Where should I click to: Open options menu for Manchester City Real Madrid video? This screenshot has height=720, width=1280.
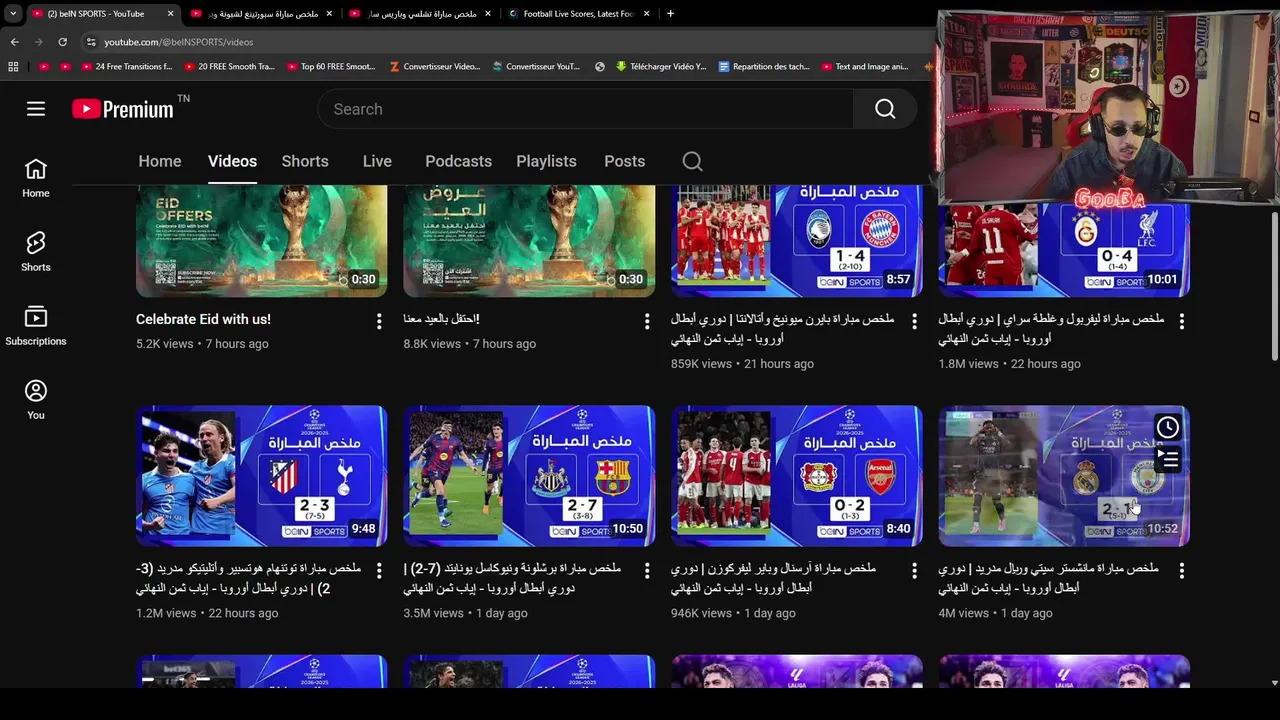pos(1182,570)
